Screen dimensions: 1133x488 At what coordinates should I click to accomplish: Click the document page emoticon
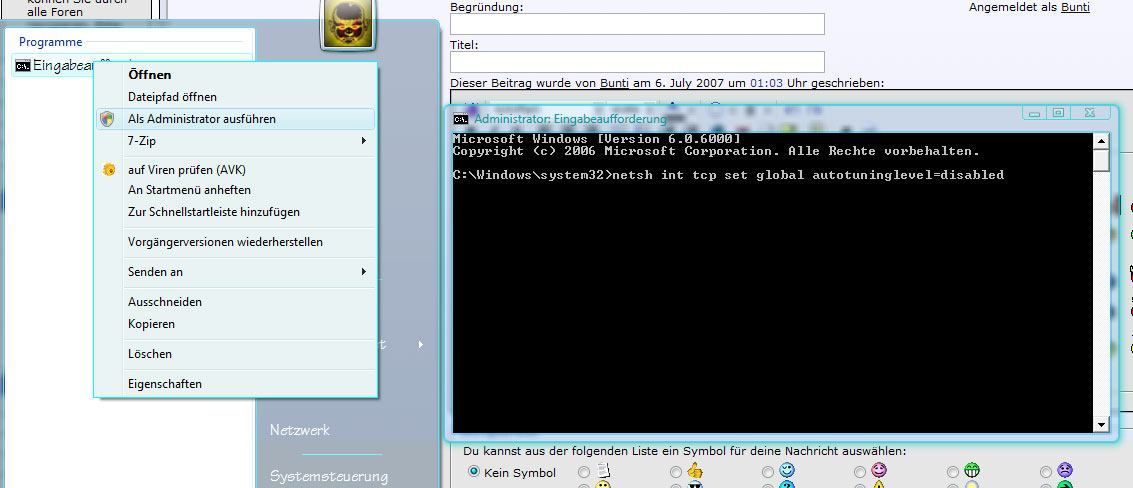click(x=603, y=471)
